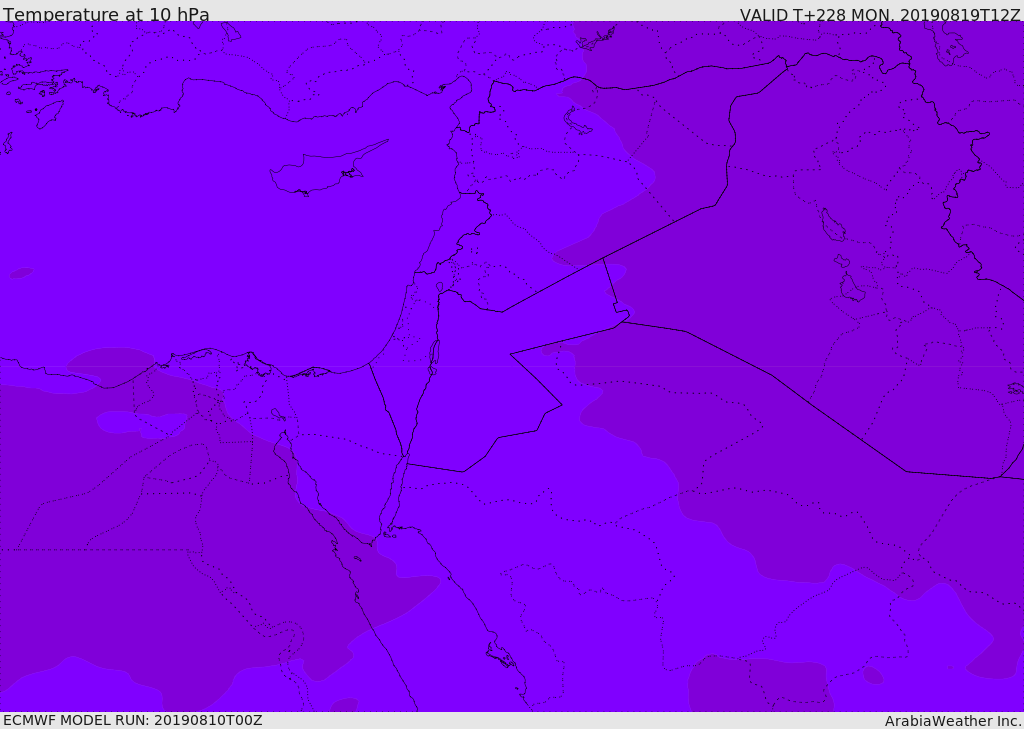Click the 'ECMWF MODEL RUN: 20190810T00Z' text
Screen dimensions: 1024x729
(133, 720)
